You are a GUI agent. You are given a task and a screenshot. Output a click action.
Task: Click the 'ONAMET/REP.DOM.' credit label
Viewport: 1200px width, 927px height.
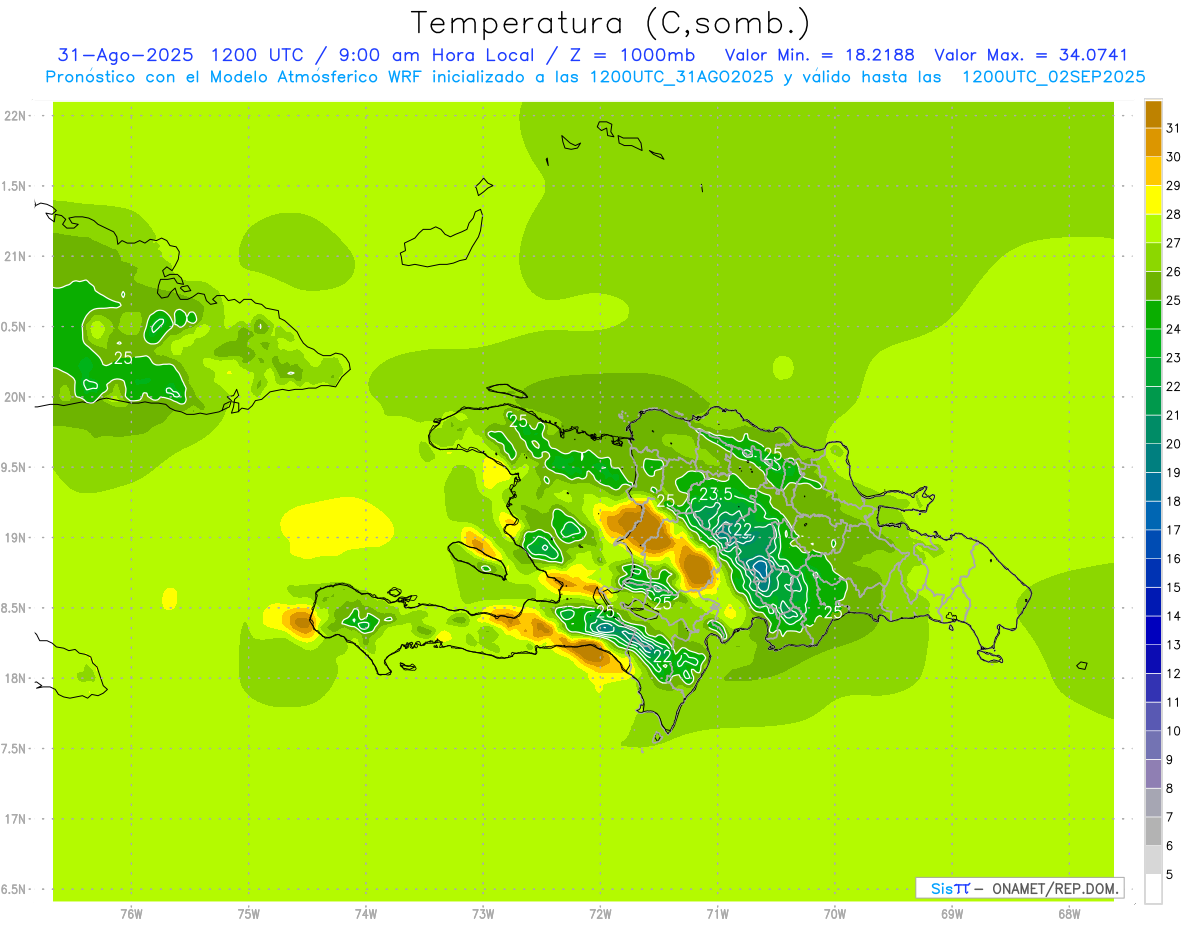(x=1055, y=888)
